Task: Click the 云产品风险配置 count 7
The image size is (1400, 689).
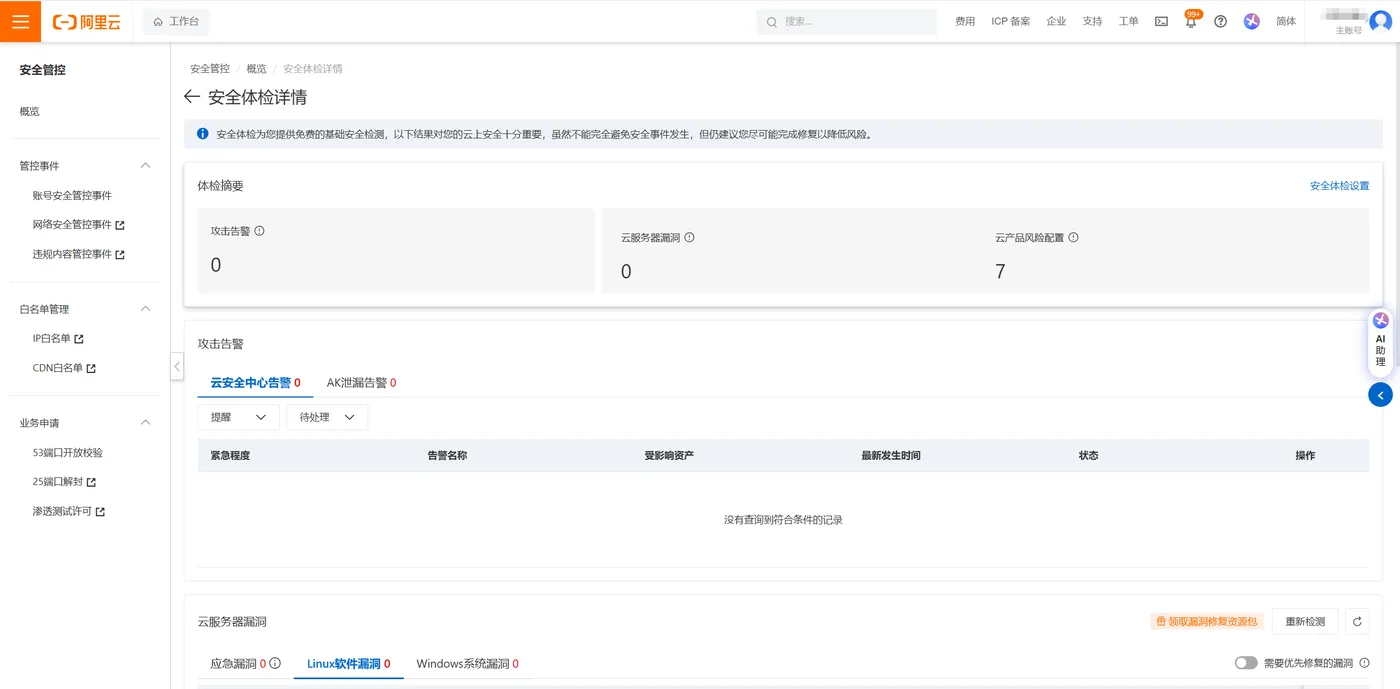Action: point(1000,272)
